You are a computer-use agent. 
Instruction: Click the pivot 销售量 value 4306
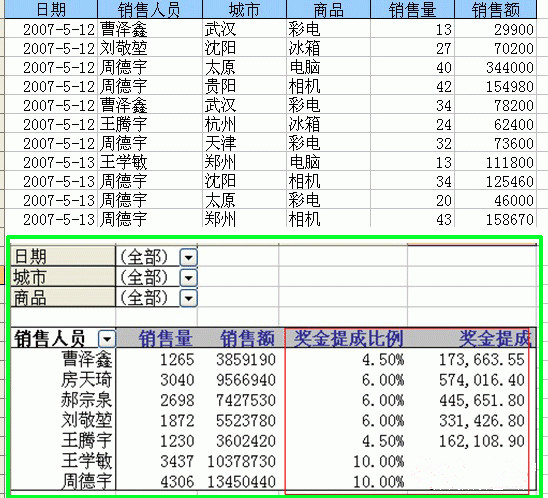177,482
